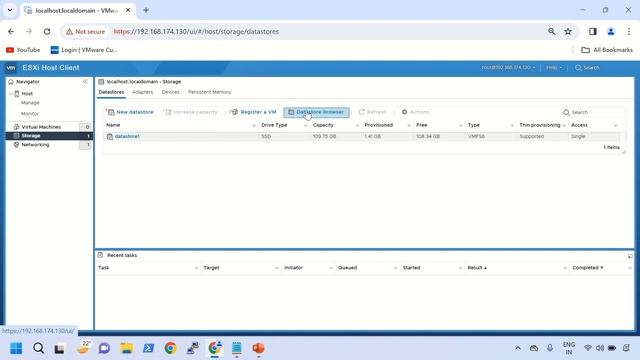Screen dimensions: 640x360
Task: Switch to the Persistent Memory tab
Action: 209,92
